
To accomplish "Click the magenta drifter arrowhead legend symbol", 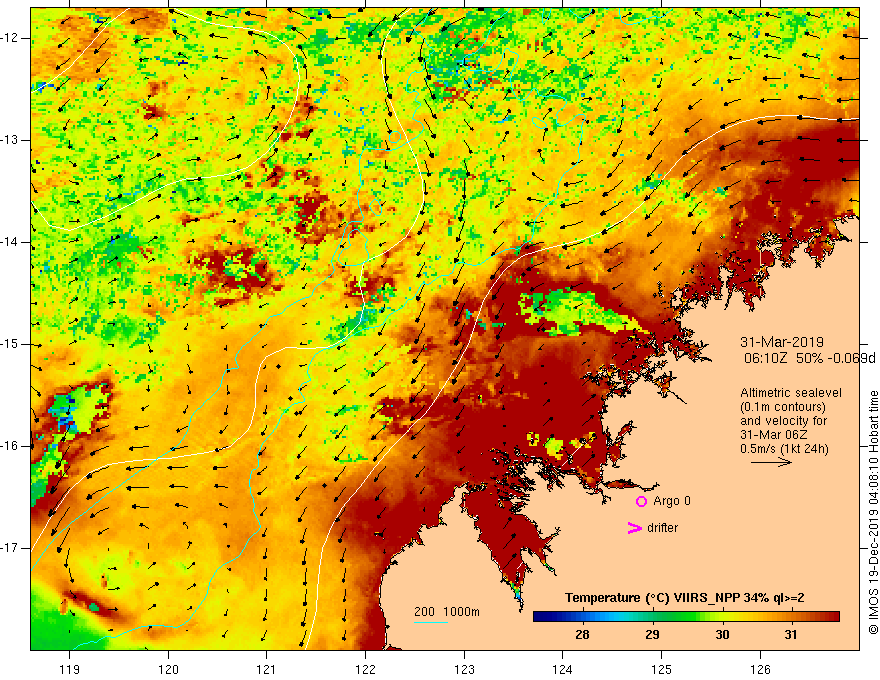I will pos(635,528).
